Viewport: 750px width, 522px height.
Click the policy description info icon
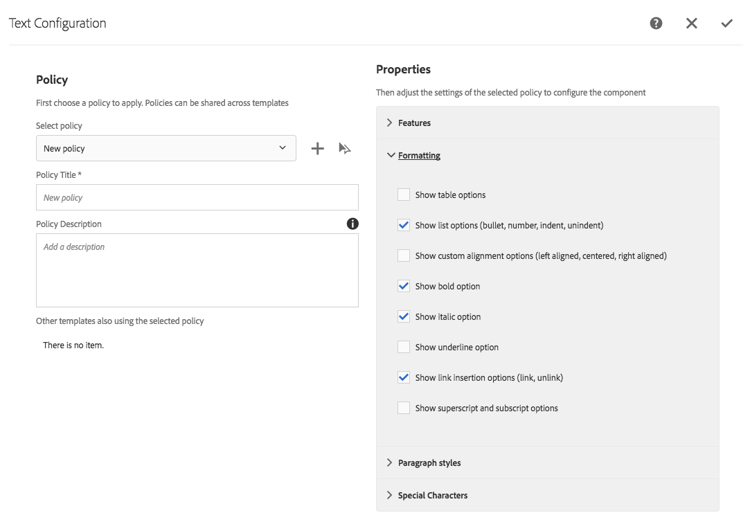click(x=352, y=224)
